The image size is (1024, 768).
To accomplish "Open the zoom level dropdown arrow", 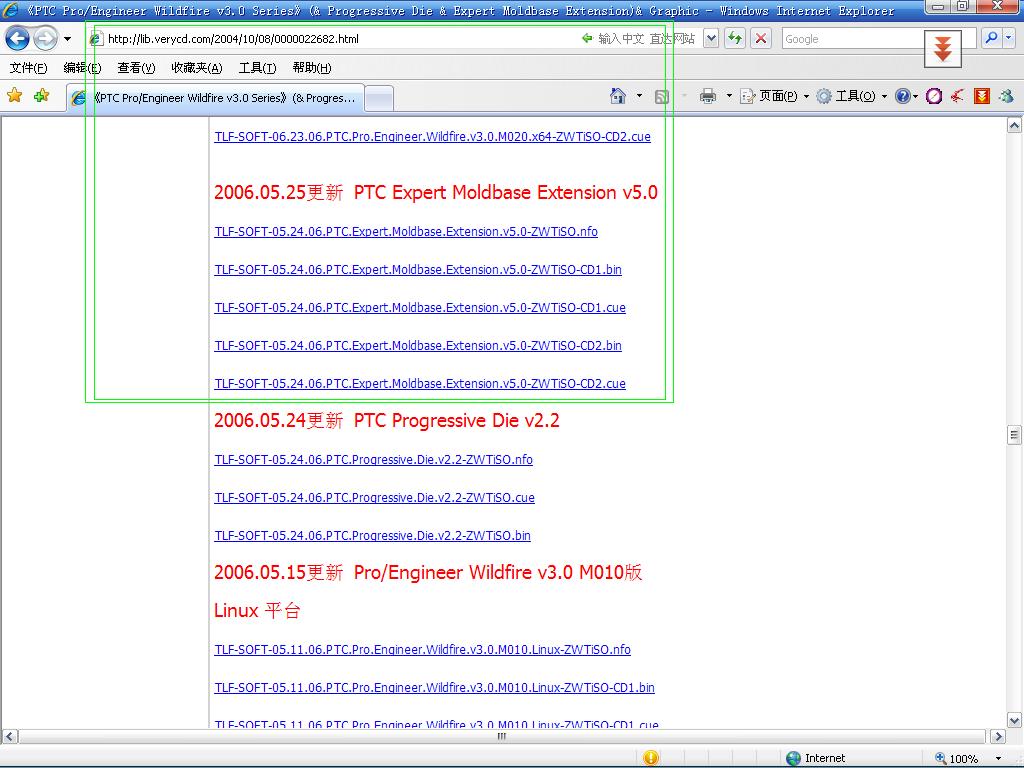I will pos(998,758).
